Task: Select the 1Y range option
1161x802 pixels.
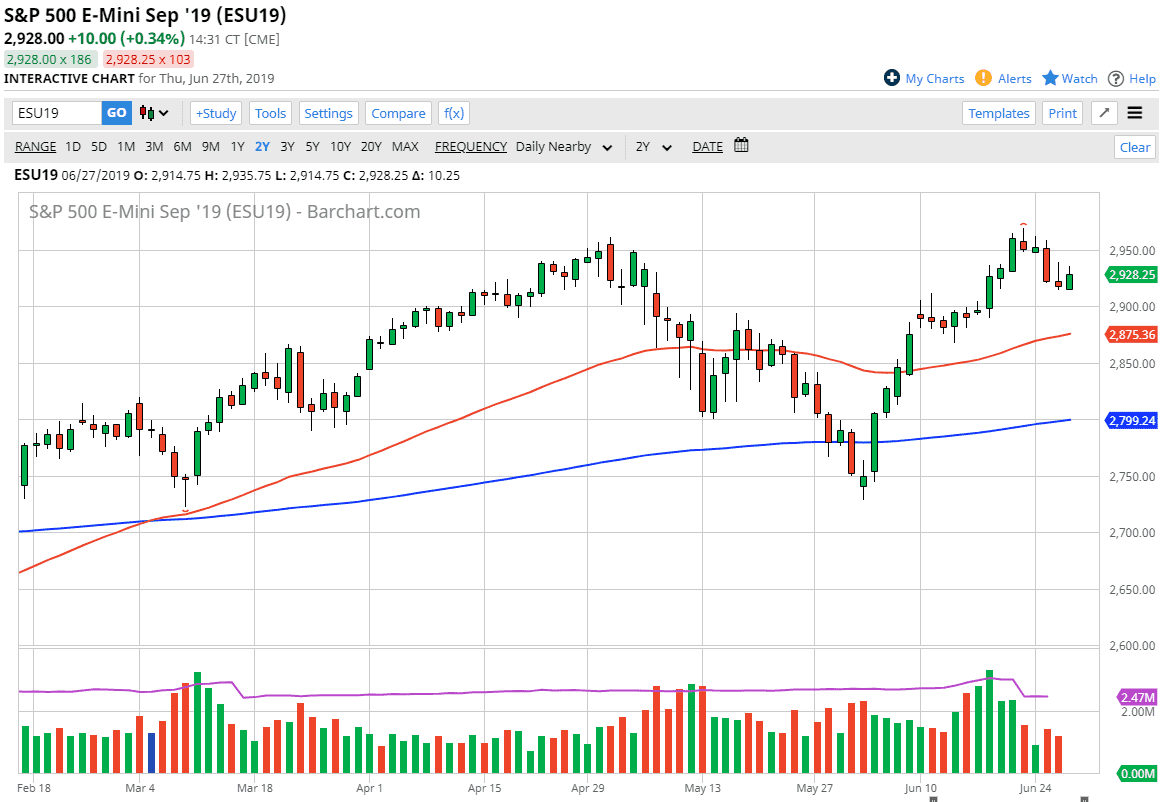Action: tap(237, 147)
